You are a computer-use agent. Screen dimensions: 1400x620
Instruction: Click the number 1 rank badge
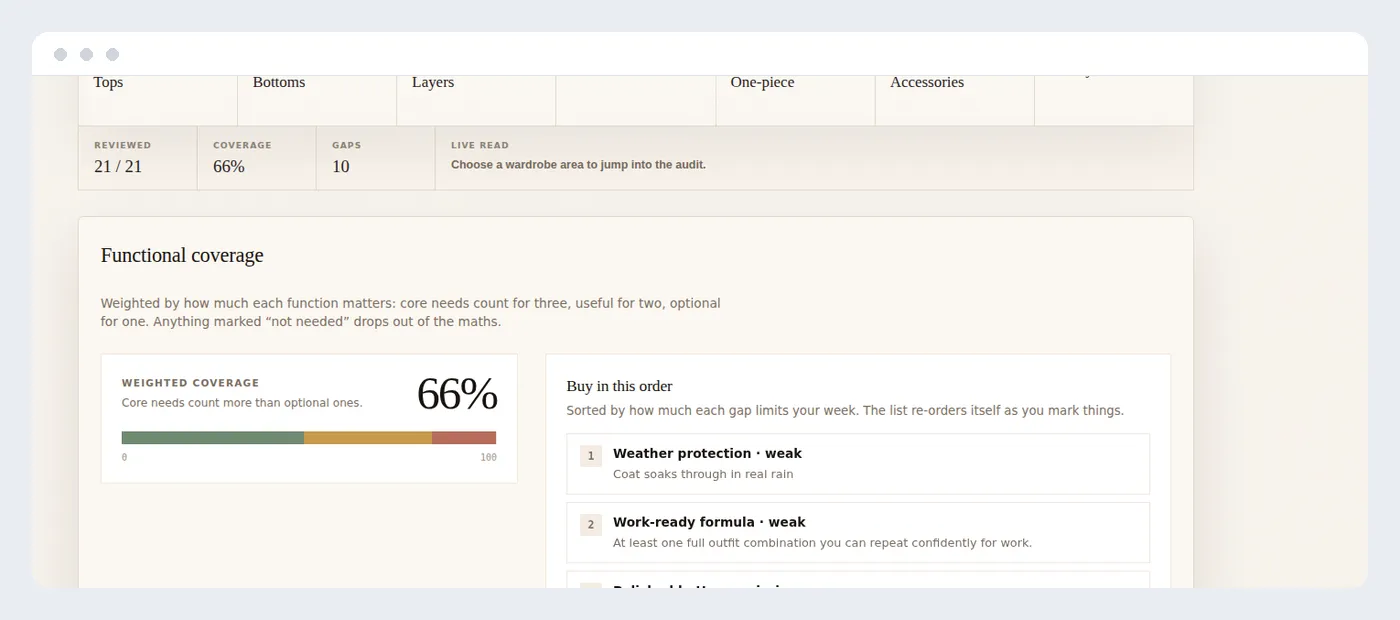[591, 456]
